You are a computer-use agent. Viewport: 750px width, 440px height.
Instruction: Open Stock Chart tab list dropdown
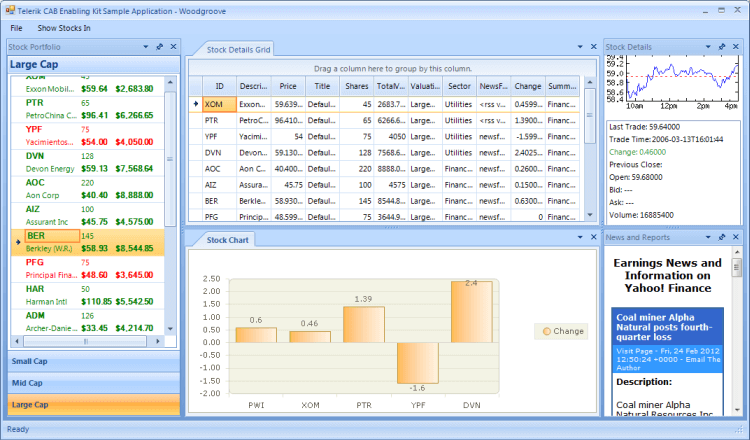(x=580, y=237)
